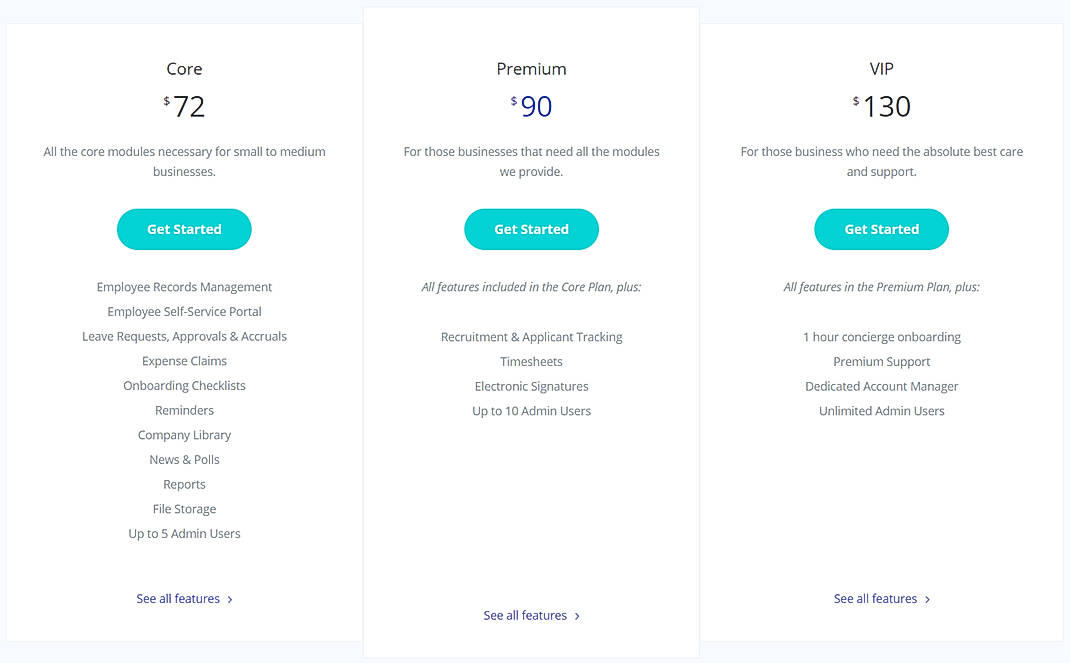1070x663 pixels.
Task: Select the Premium plan heading
Action: 531,69
